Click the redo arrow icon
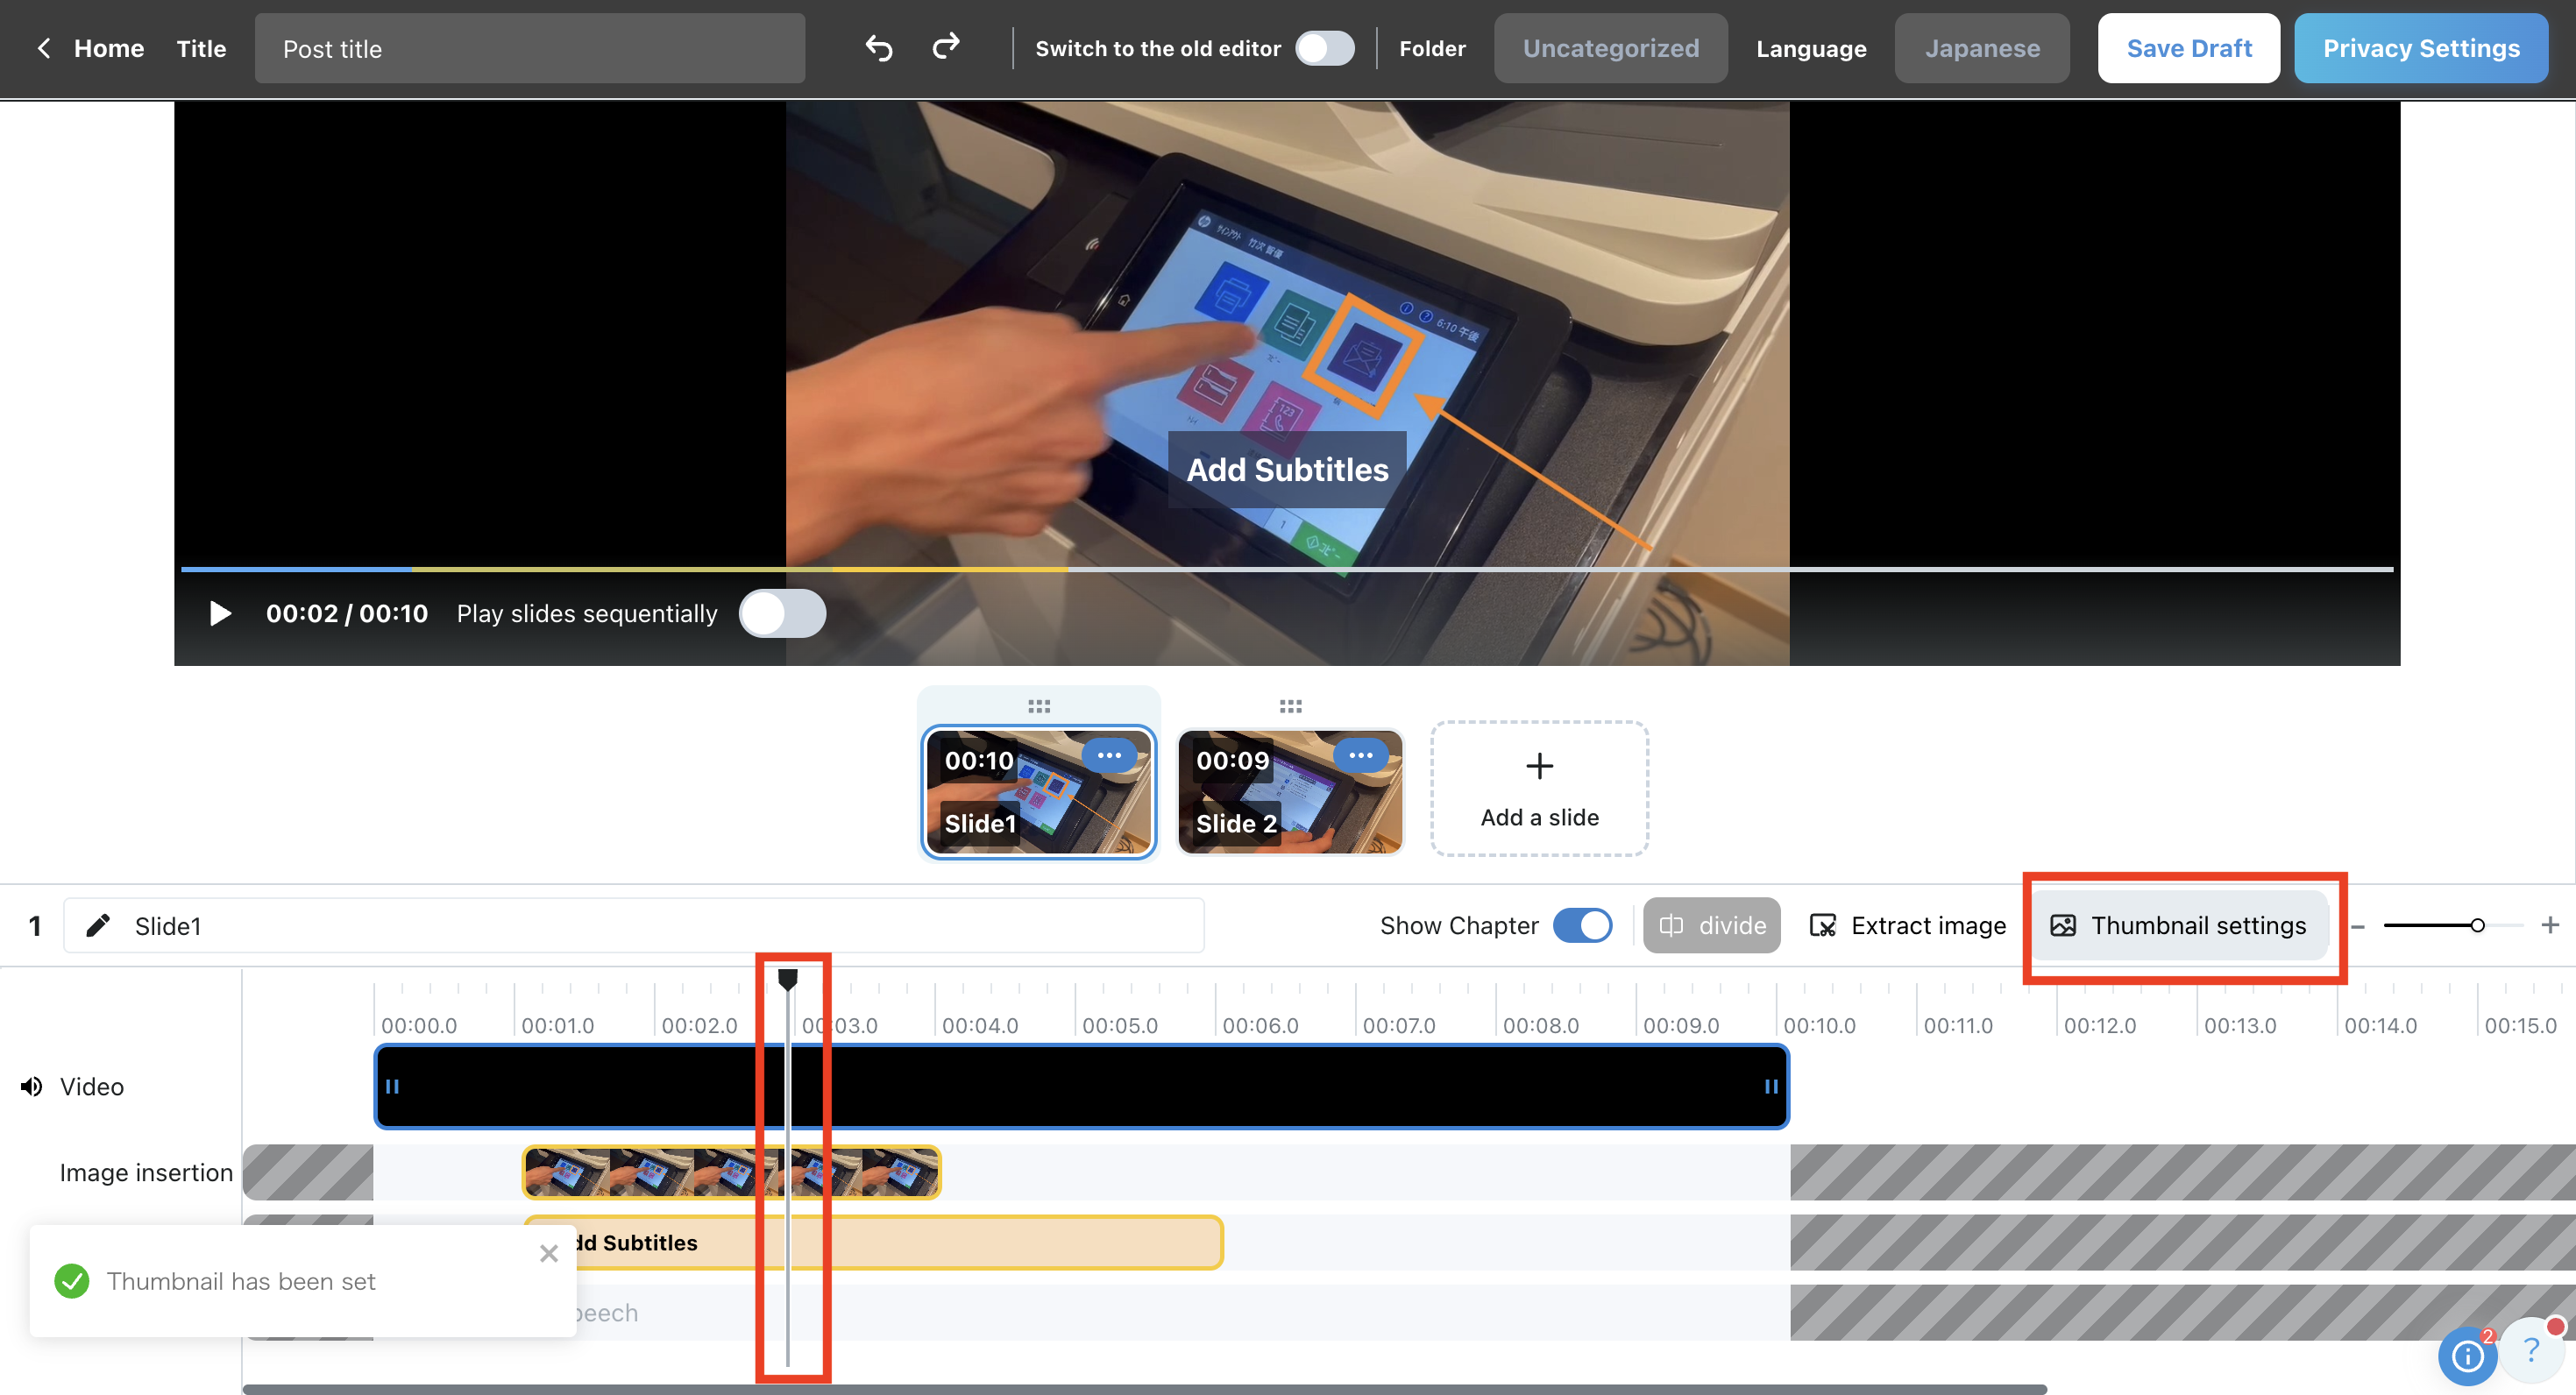This screenshot has width=2576, height=1395. (x=946, y=46)
